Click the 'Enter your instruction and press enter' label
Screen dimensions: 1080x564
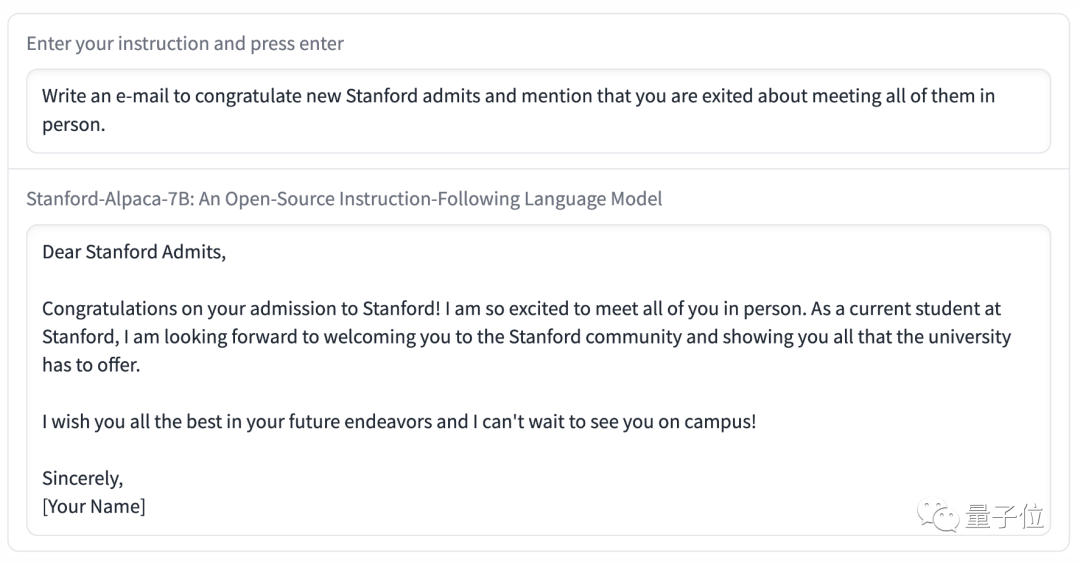point(185,43)
